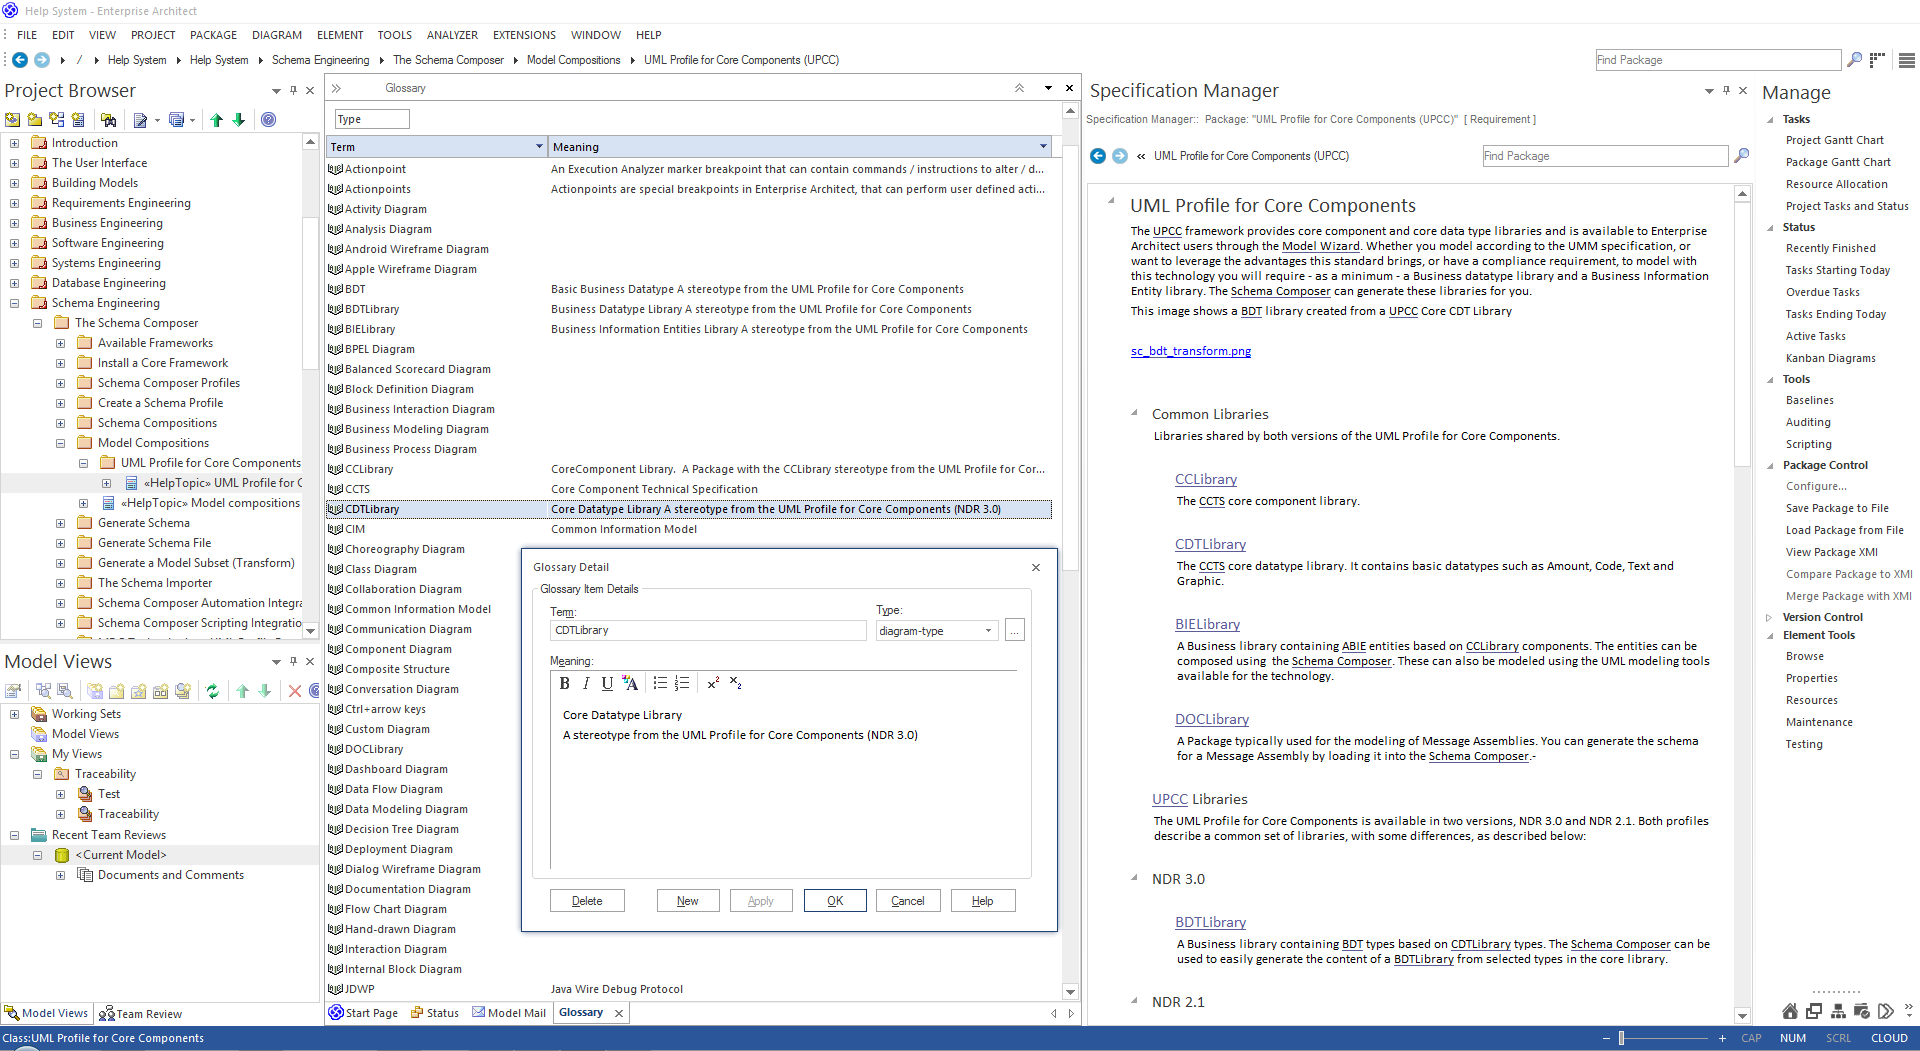Collapse the Schema Engineering tree node

[x=14, y=303]
